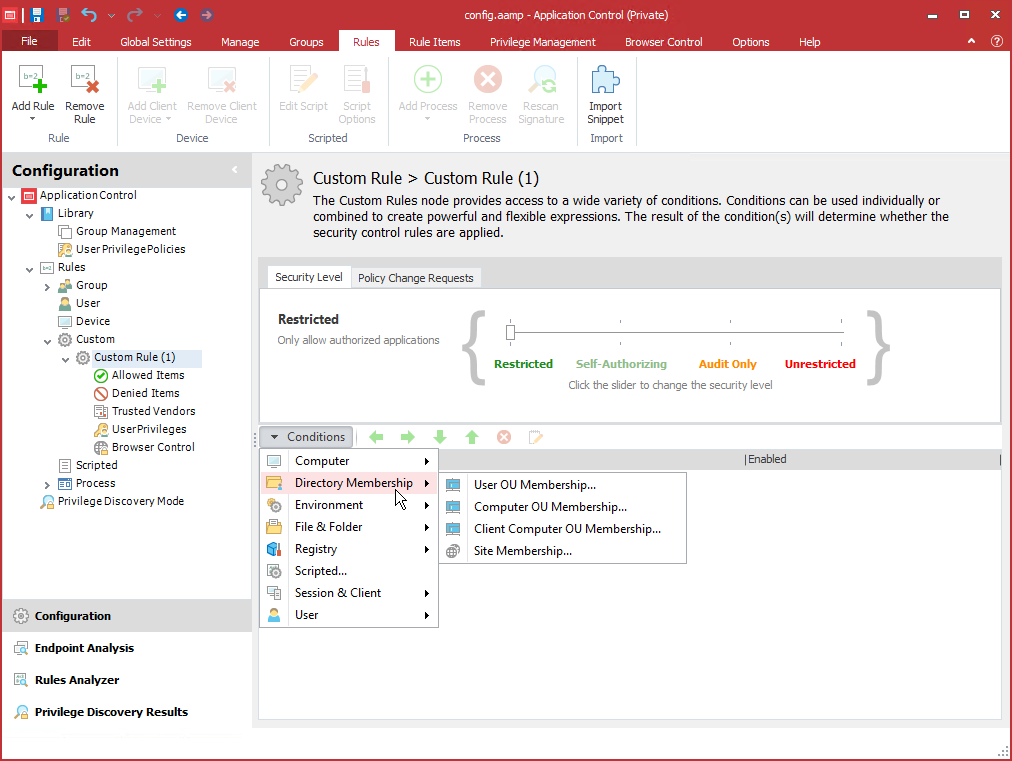Click the Save icon in the title bar

pyautogui.click(x=37, y=15)
